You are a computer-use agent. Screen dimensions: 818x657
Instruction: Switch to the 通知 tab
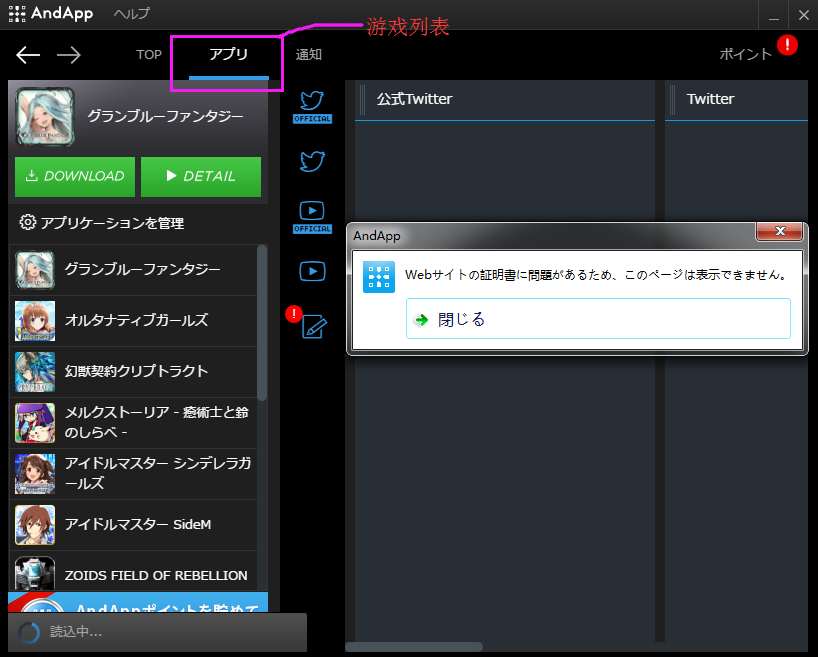click(308, 55)
